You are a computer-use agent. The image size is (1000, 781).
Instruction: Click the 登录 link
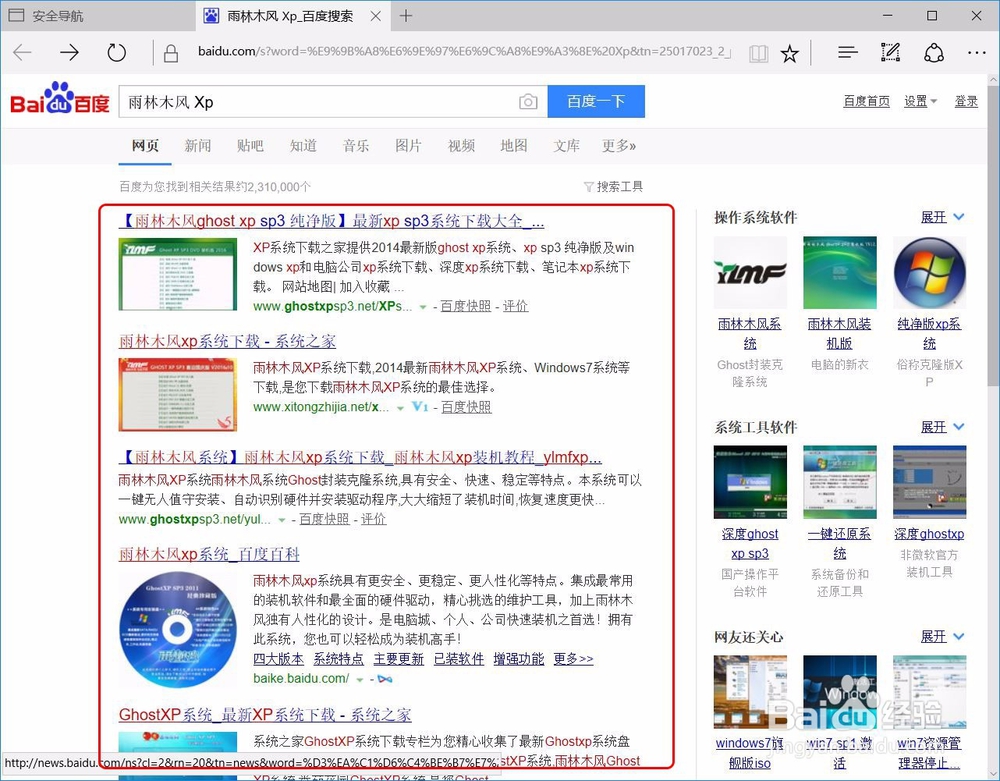(966, 101)
